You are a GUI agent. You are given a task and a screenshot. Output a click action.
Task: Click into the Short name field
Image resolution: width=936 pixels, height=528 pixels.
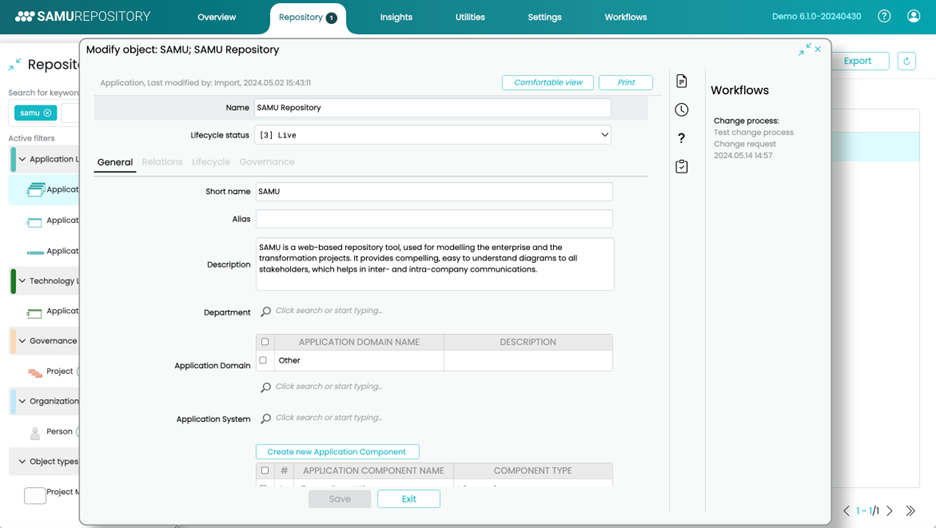(434, 192)
